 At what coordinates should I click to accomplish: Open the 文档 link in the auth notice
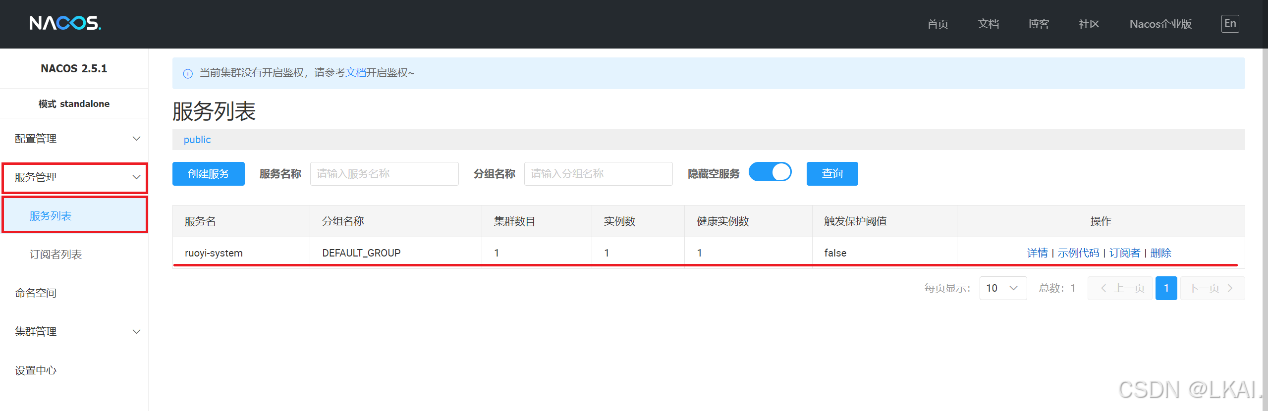click(357, 73)
